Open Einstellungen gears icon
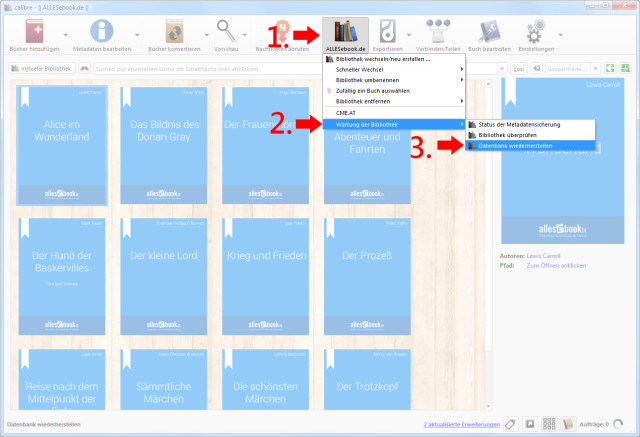Image resolution: width=640 pixels, height=437 pixels. click(536, 31)
